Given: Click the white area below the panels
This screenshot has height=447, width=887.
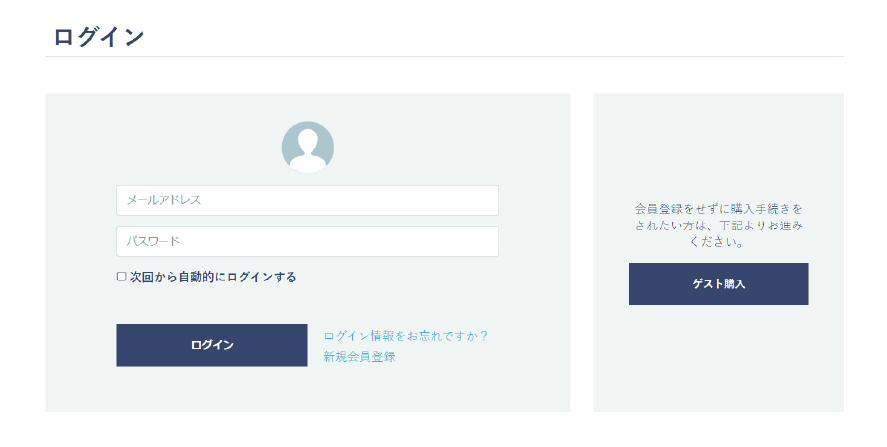Looking at the screenshot, I should click(x=444, y=430).
